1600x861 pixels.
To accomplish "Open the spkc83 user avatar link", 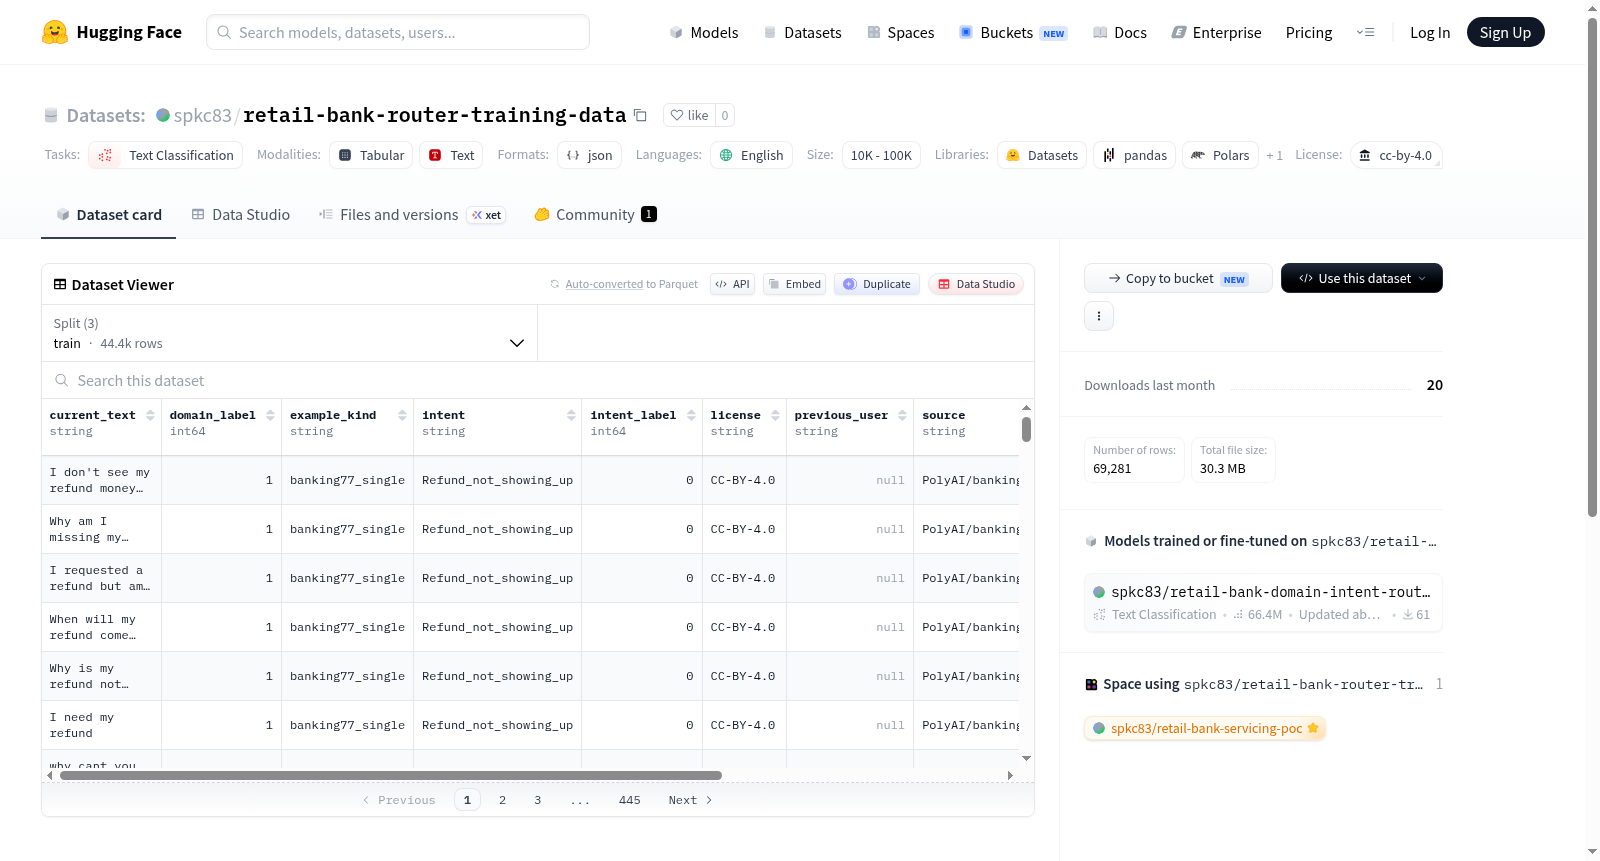I will [163, 115].
